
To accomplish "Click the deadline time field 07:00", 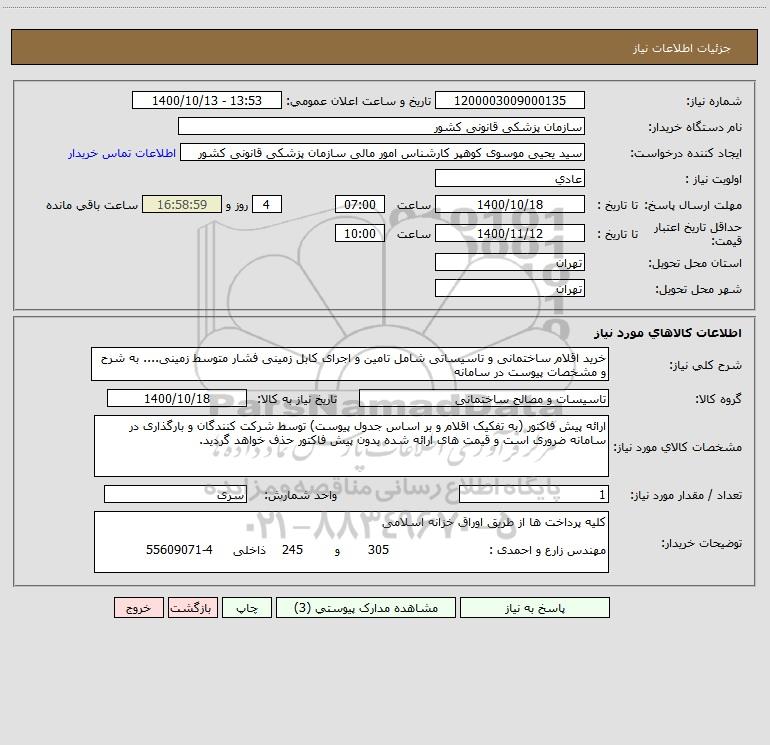I will click(359, 204).
